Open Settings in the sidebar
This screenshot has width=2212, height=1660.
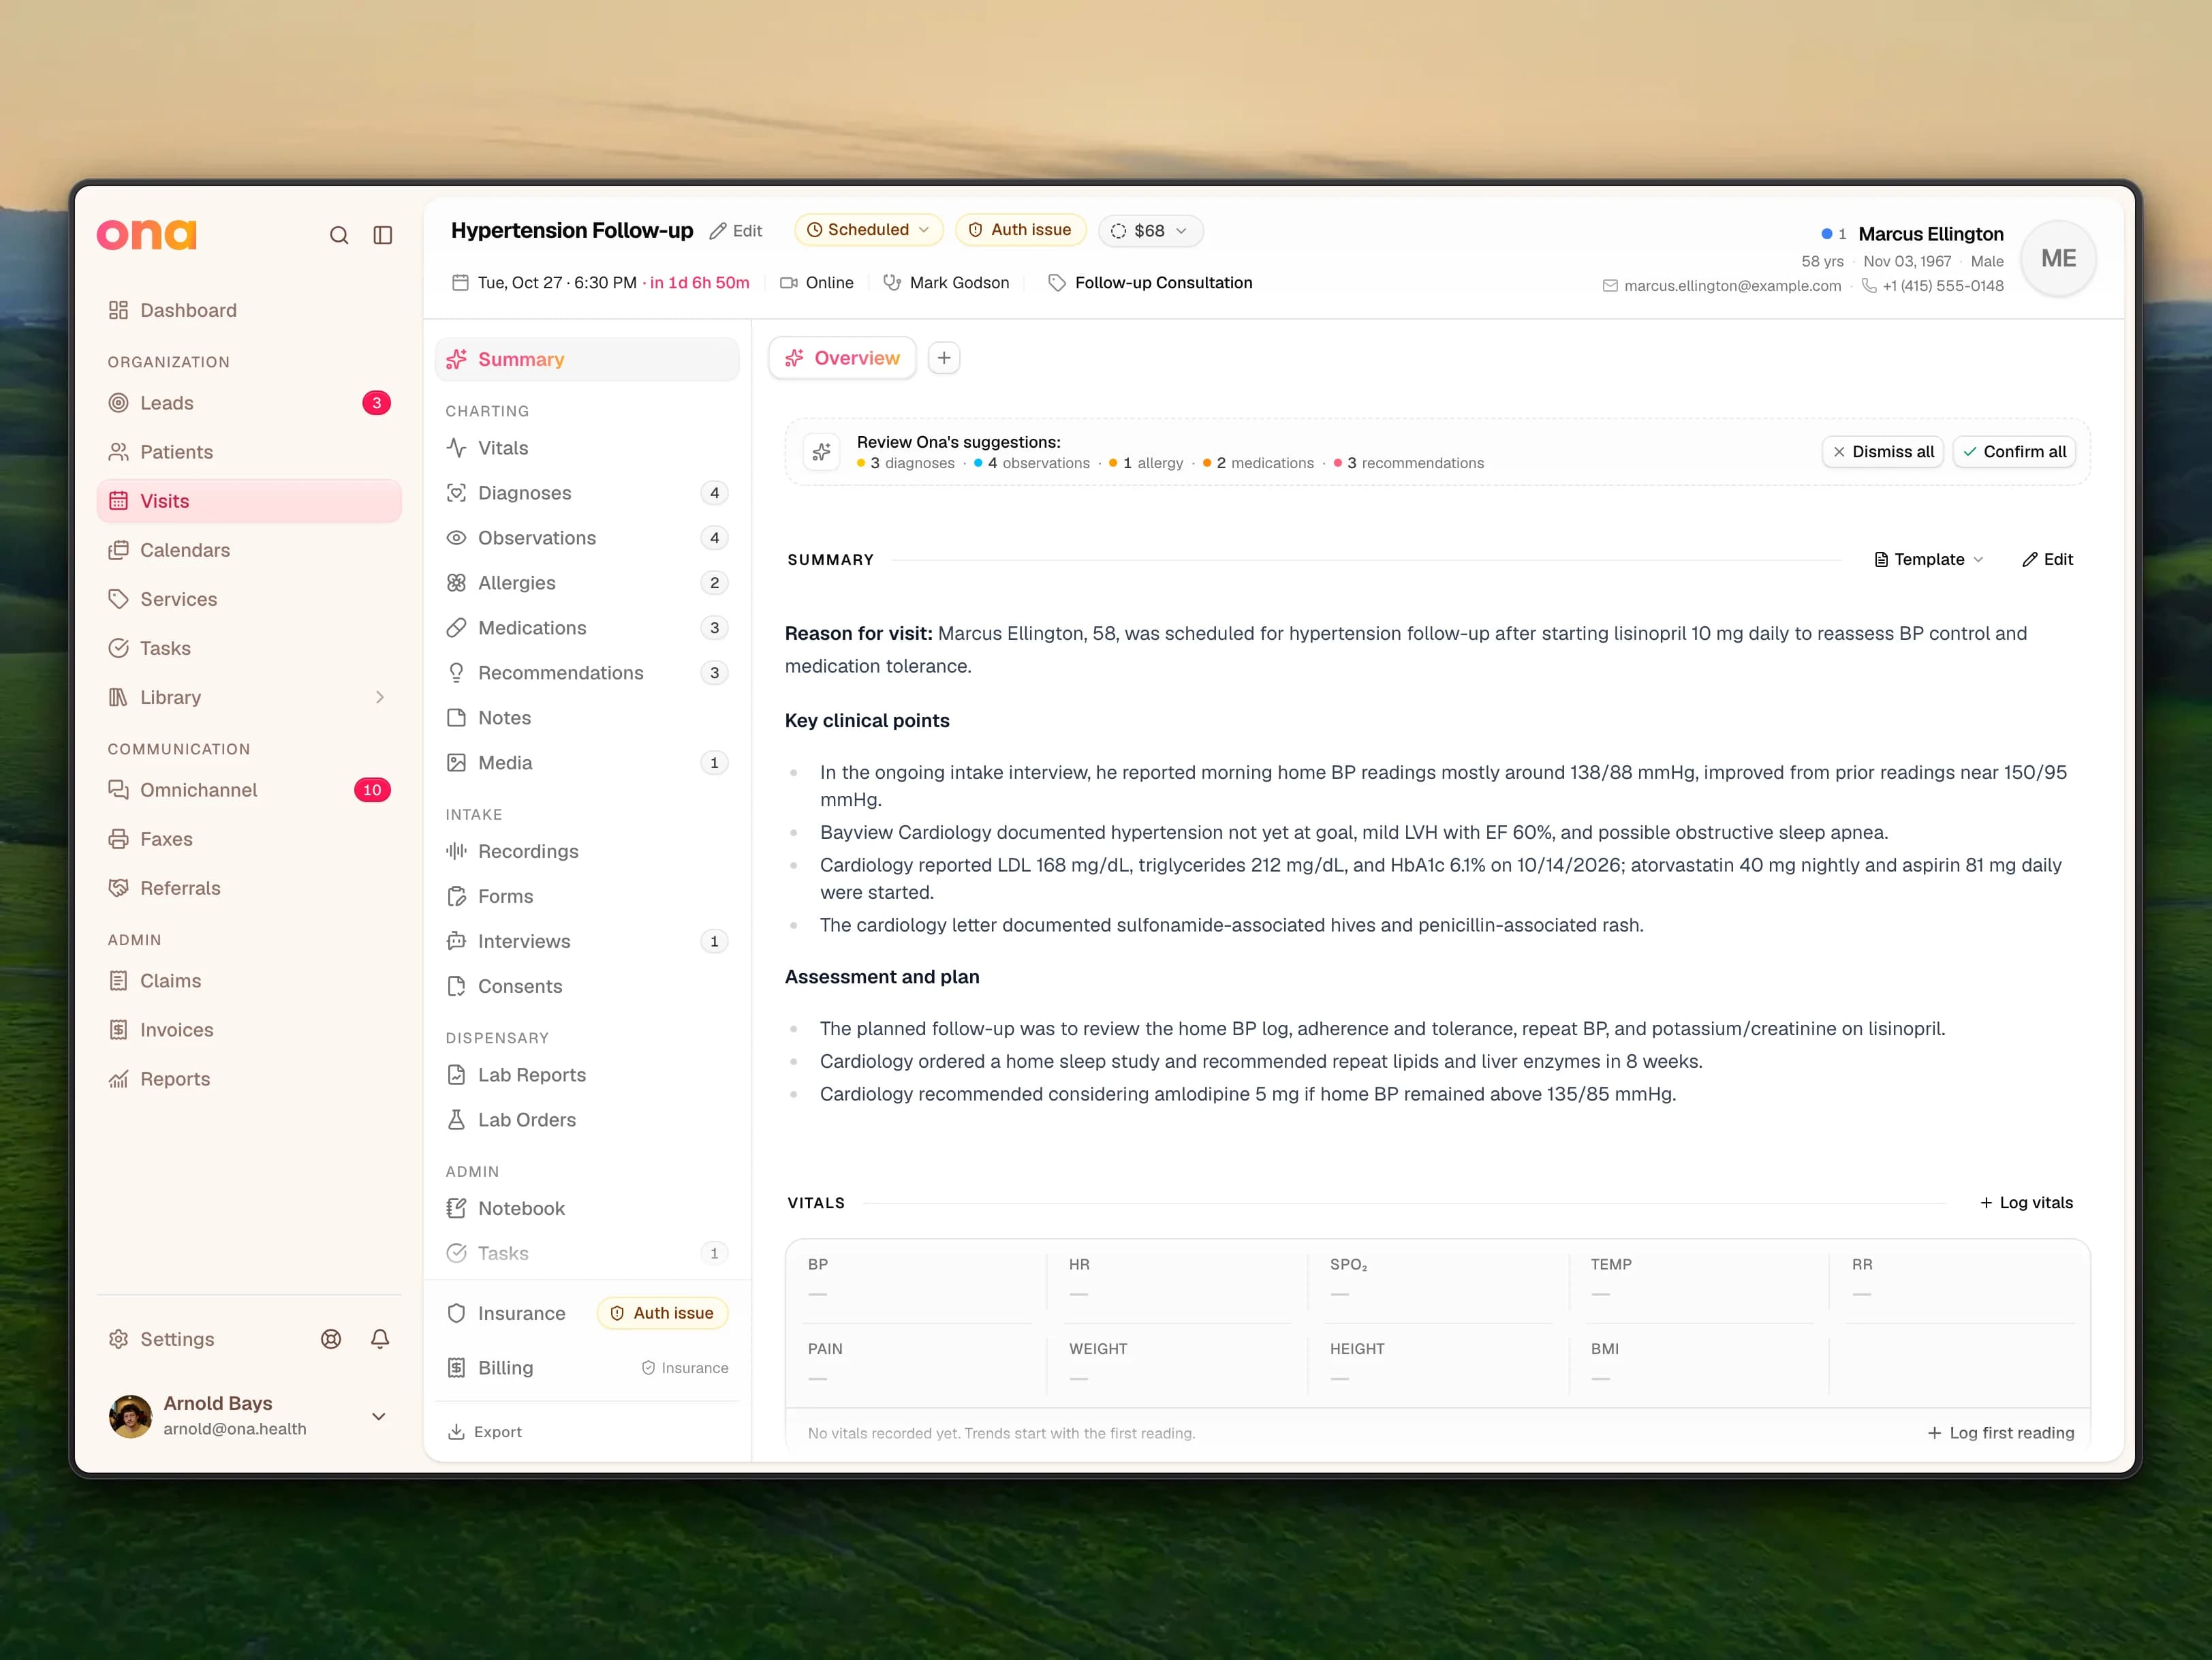click(x=162, y=1339)
